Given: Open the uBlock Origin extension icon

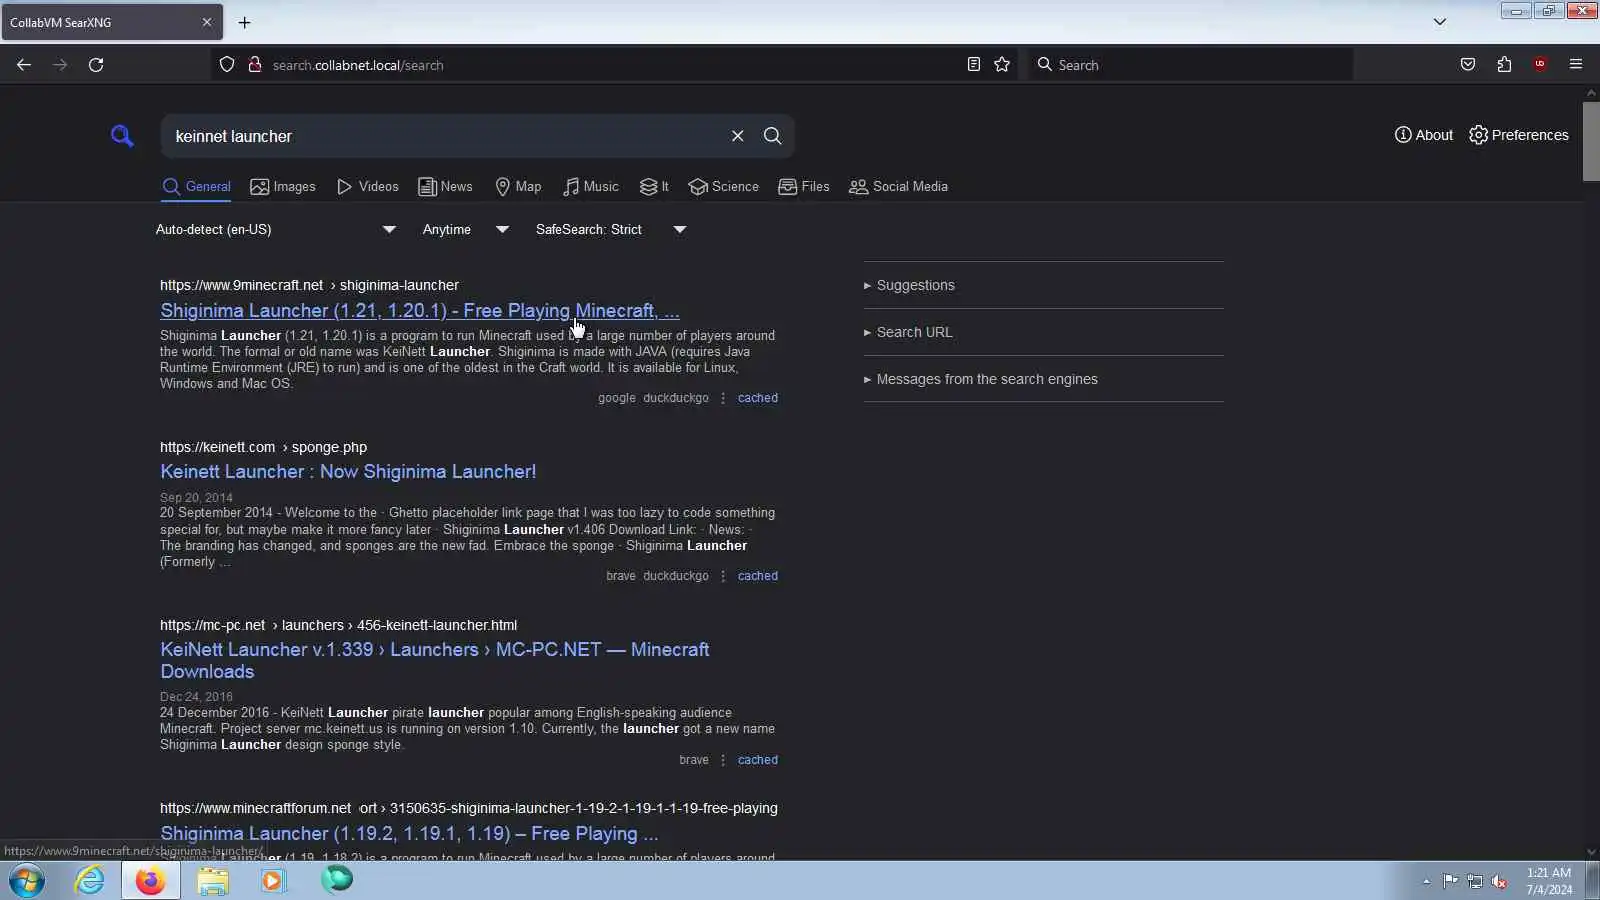Looking at the screenshot, I should [1540, 65].
